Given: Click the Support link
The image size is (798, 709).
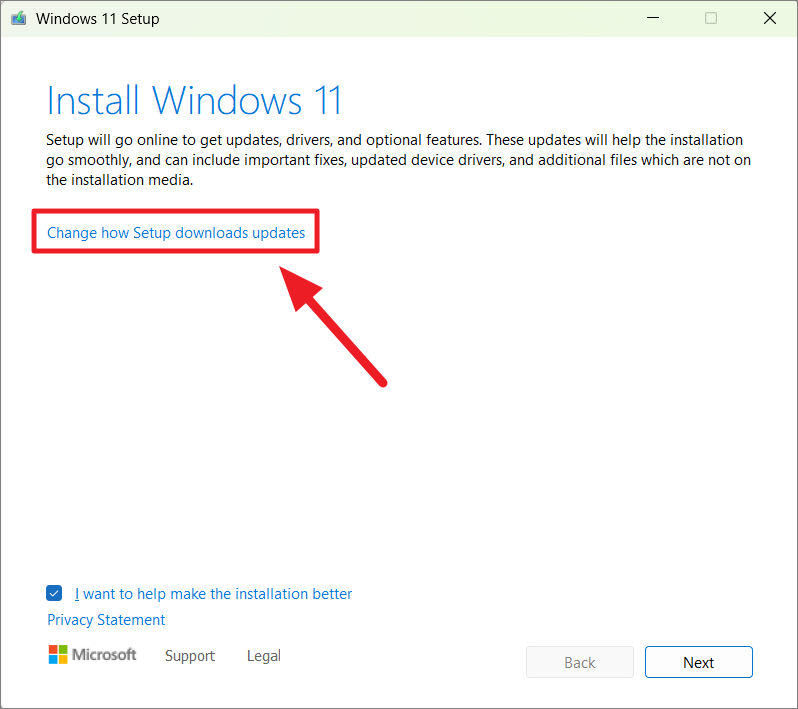Looking at the screenshot, I should click(190, 656).
